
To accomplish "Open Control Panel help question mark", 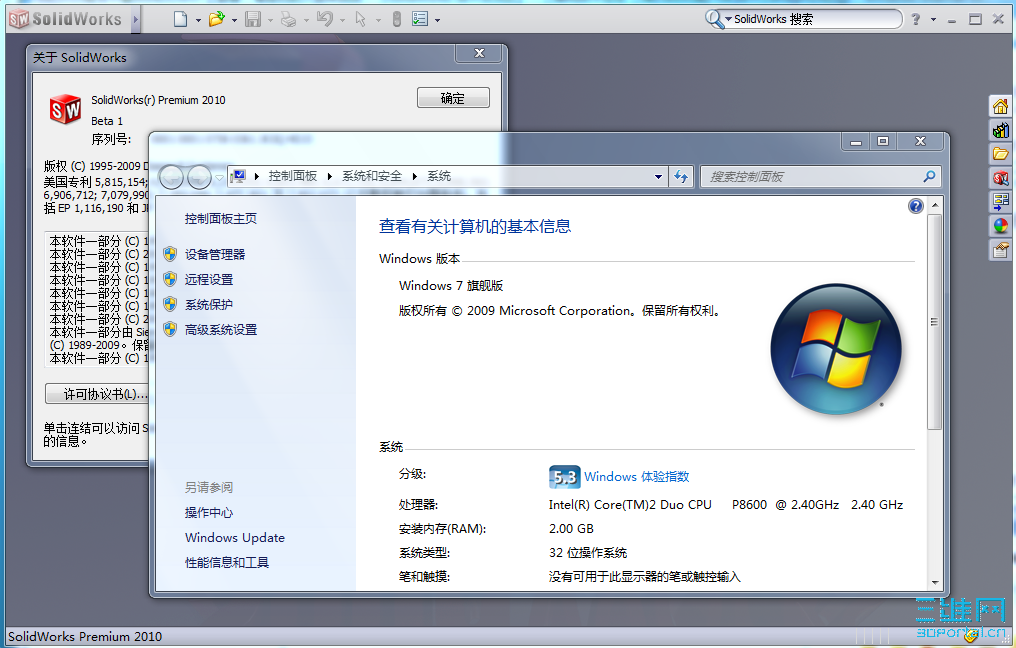I will pyautogui.click(x=916, y=207).
